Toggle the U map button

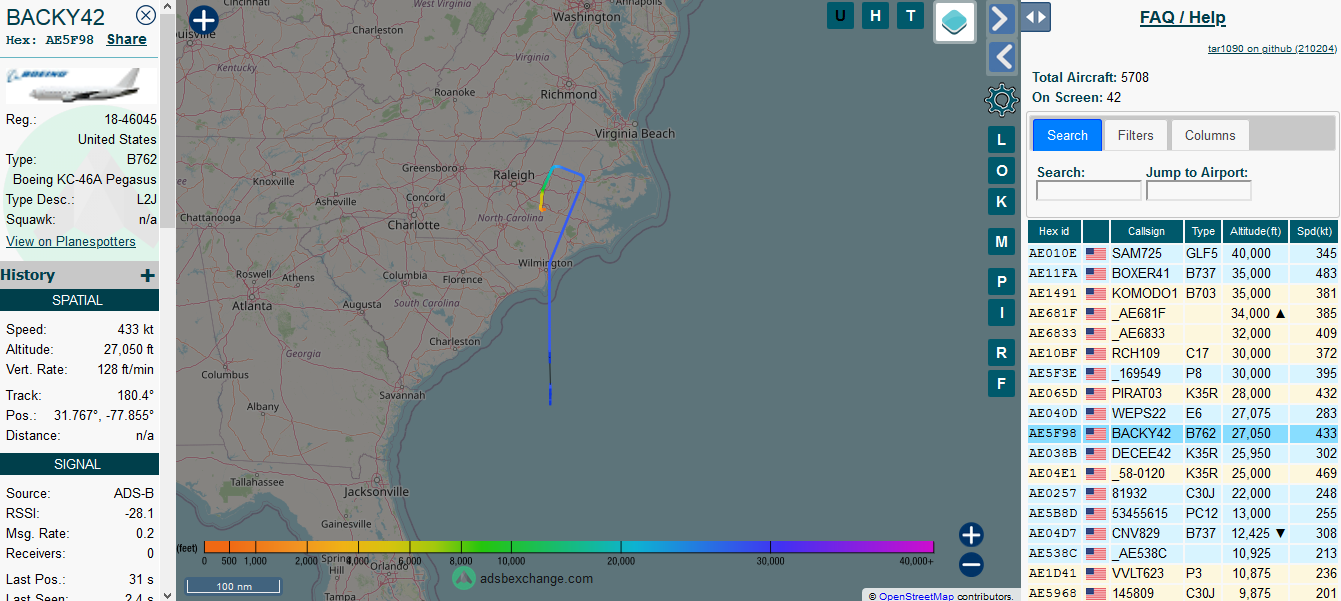click(x=840, y=15)
